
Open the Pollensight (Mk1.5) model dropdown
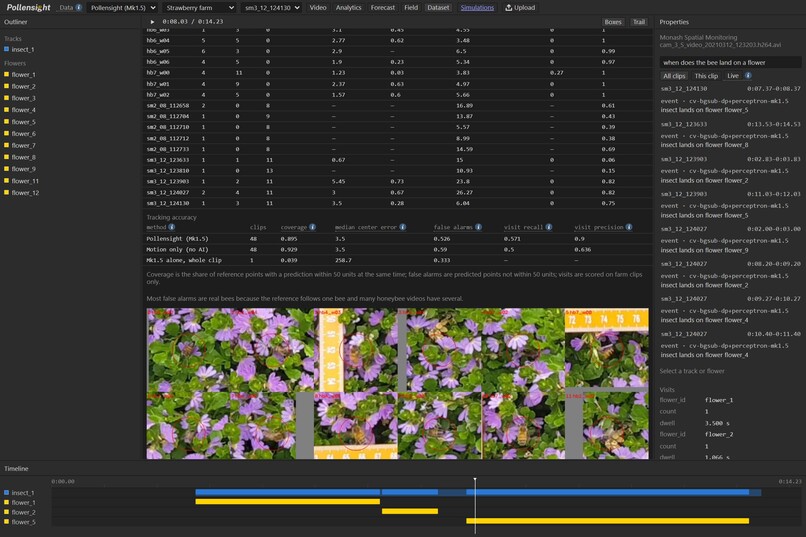coord(123,8)
